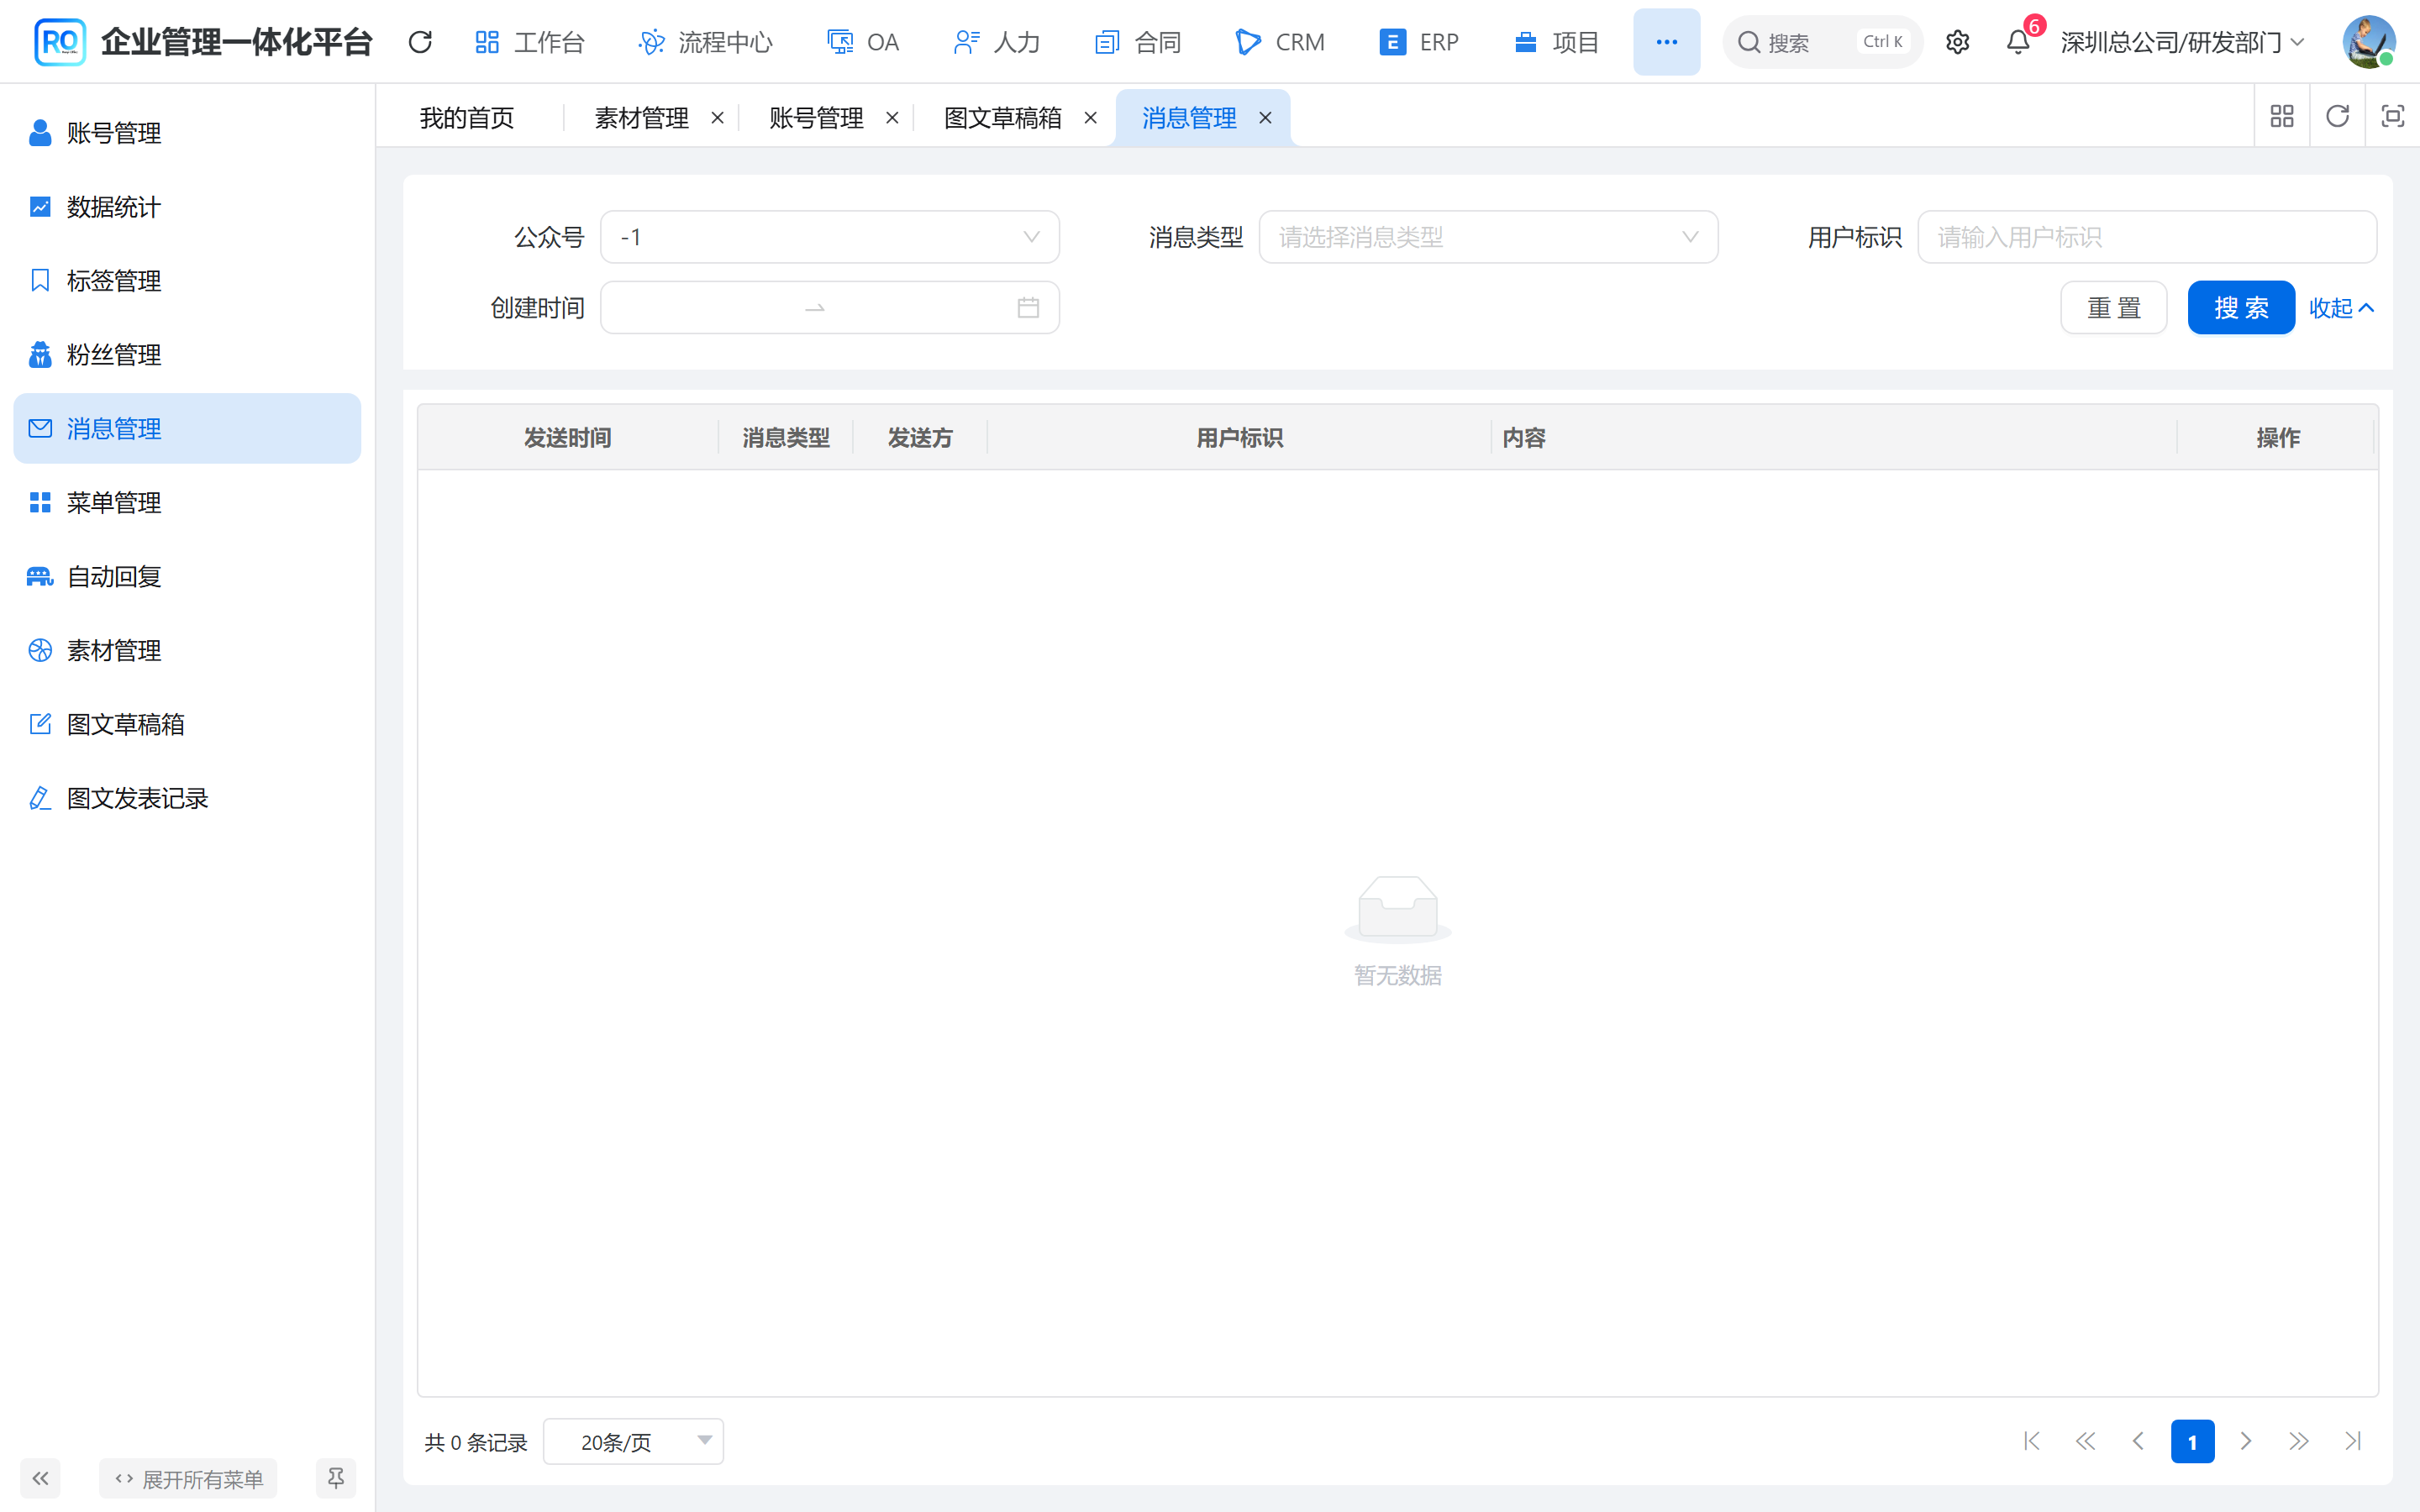
Task: Change the 20条/页 page size
Action: click(633, 1441)
